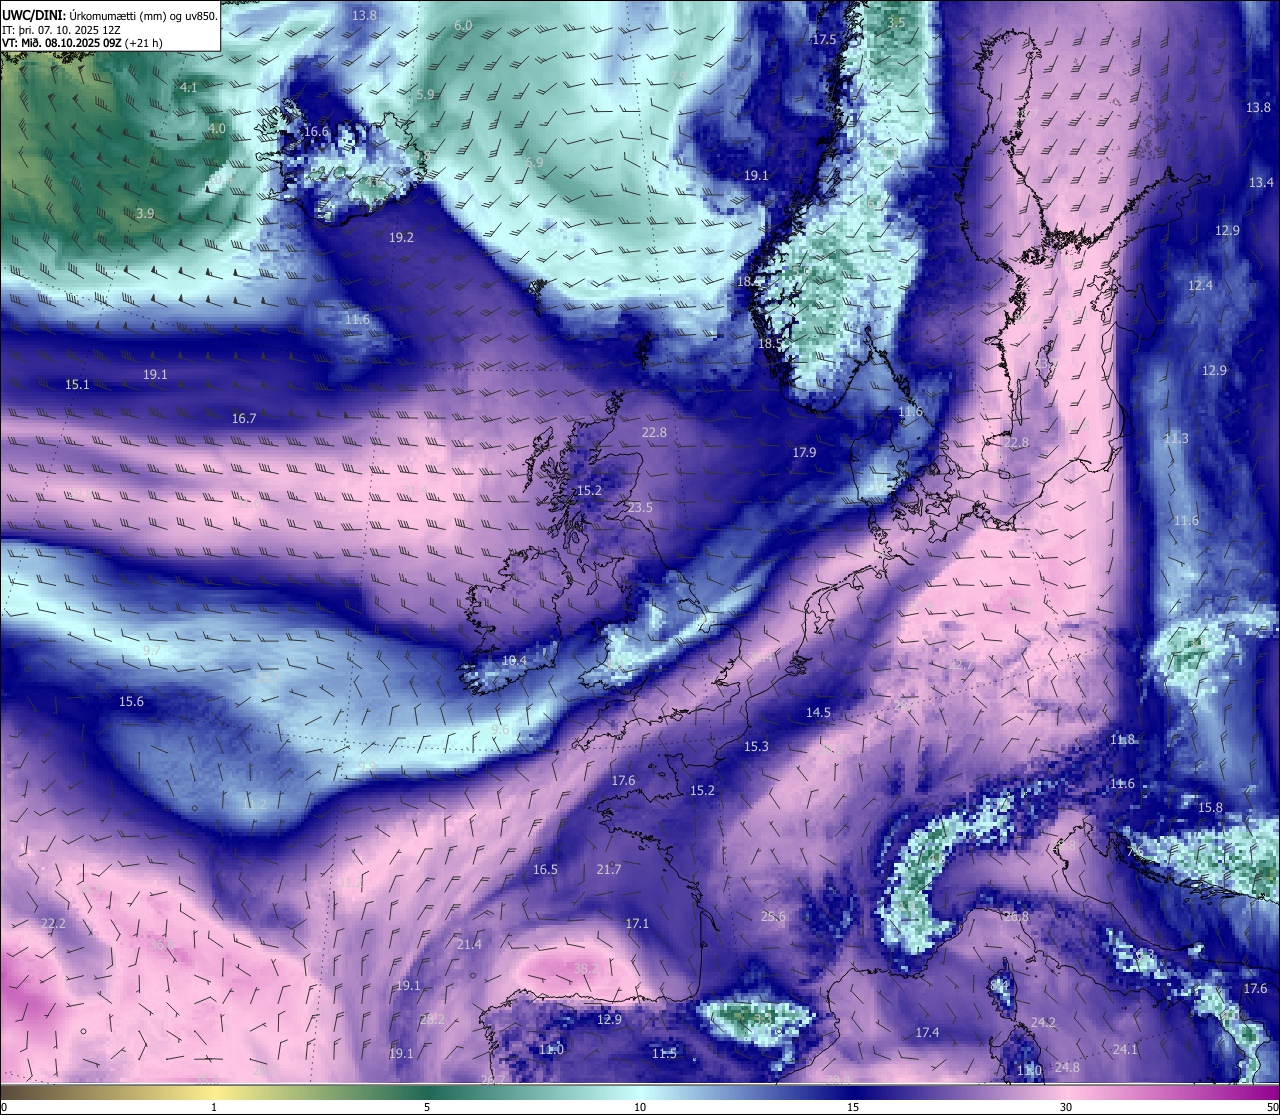
Task: Click the 26.8 value on the map
Action: click(1016, 916)
